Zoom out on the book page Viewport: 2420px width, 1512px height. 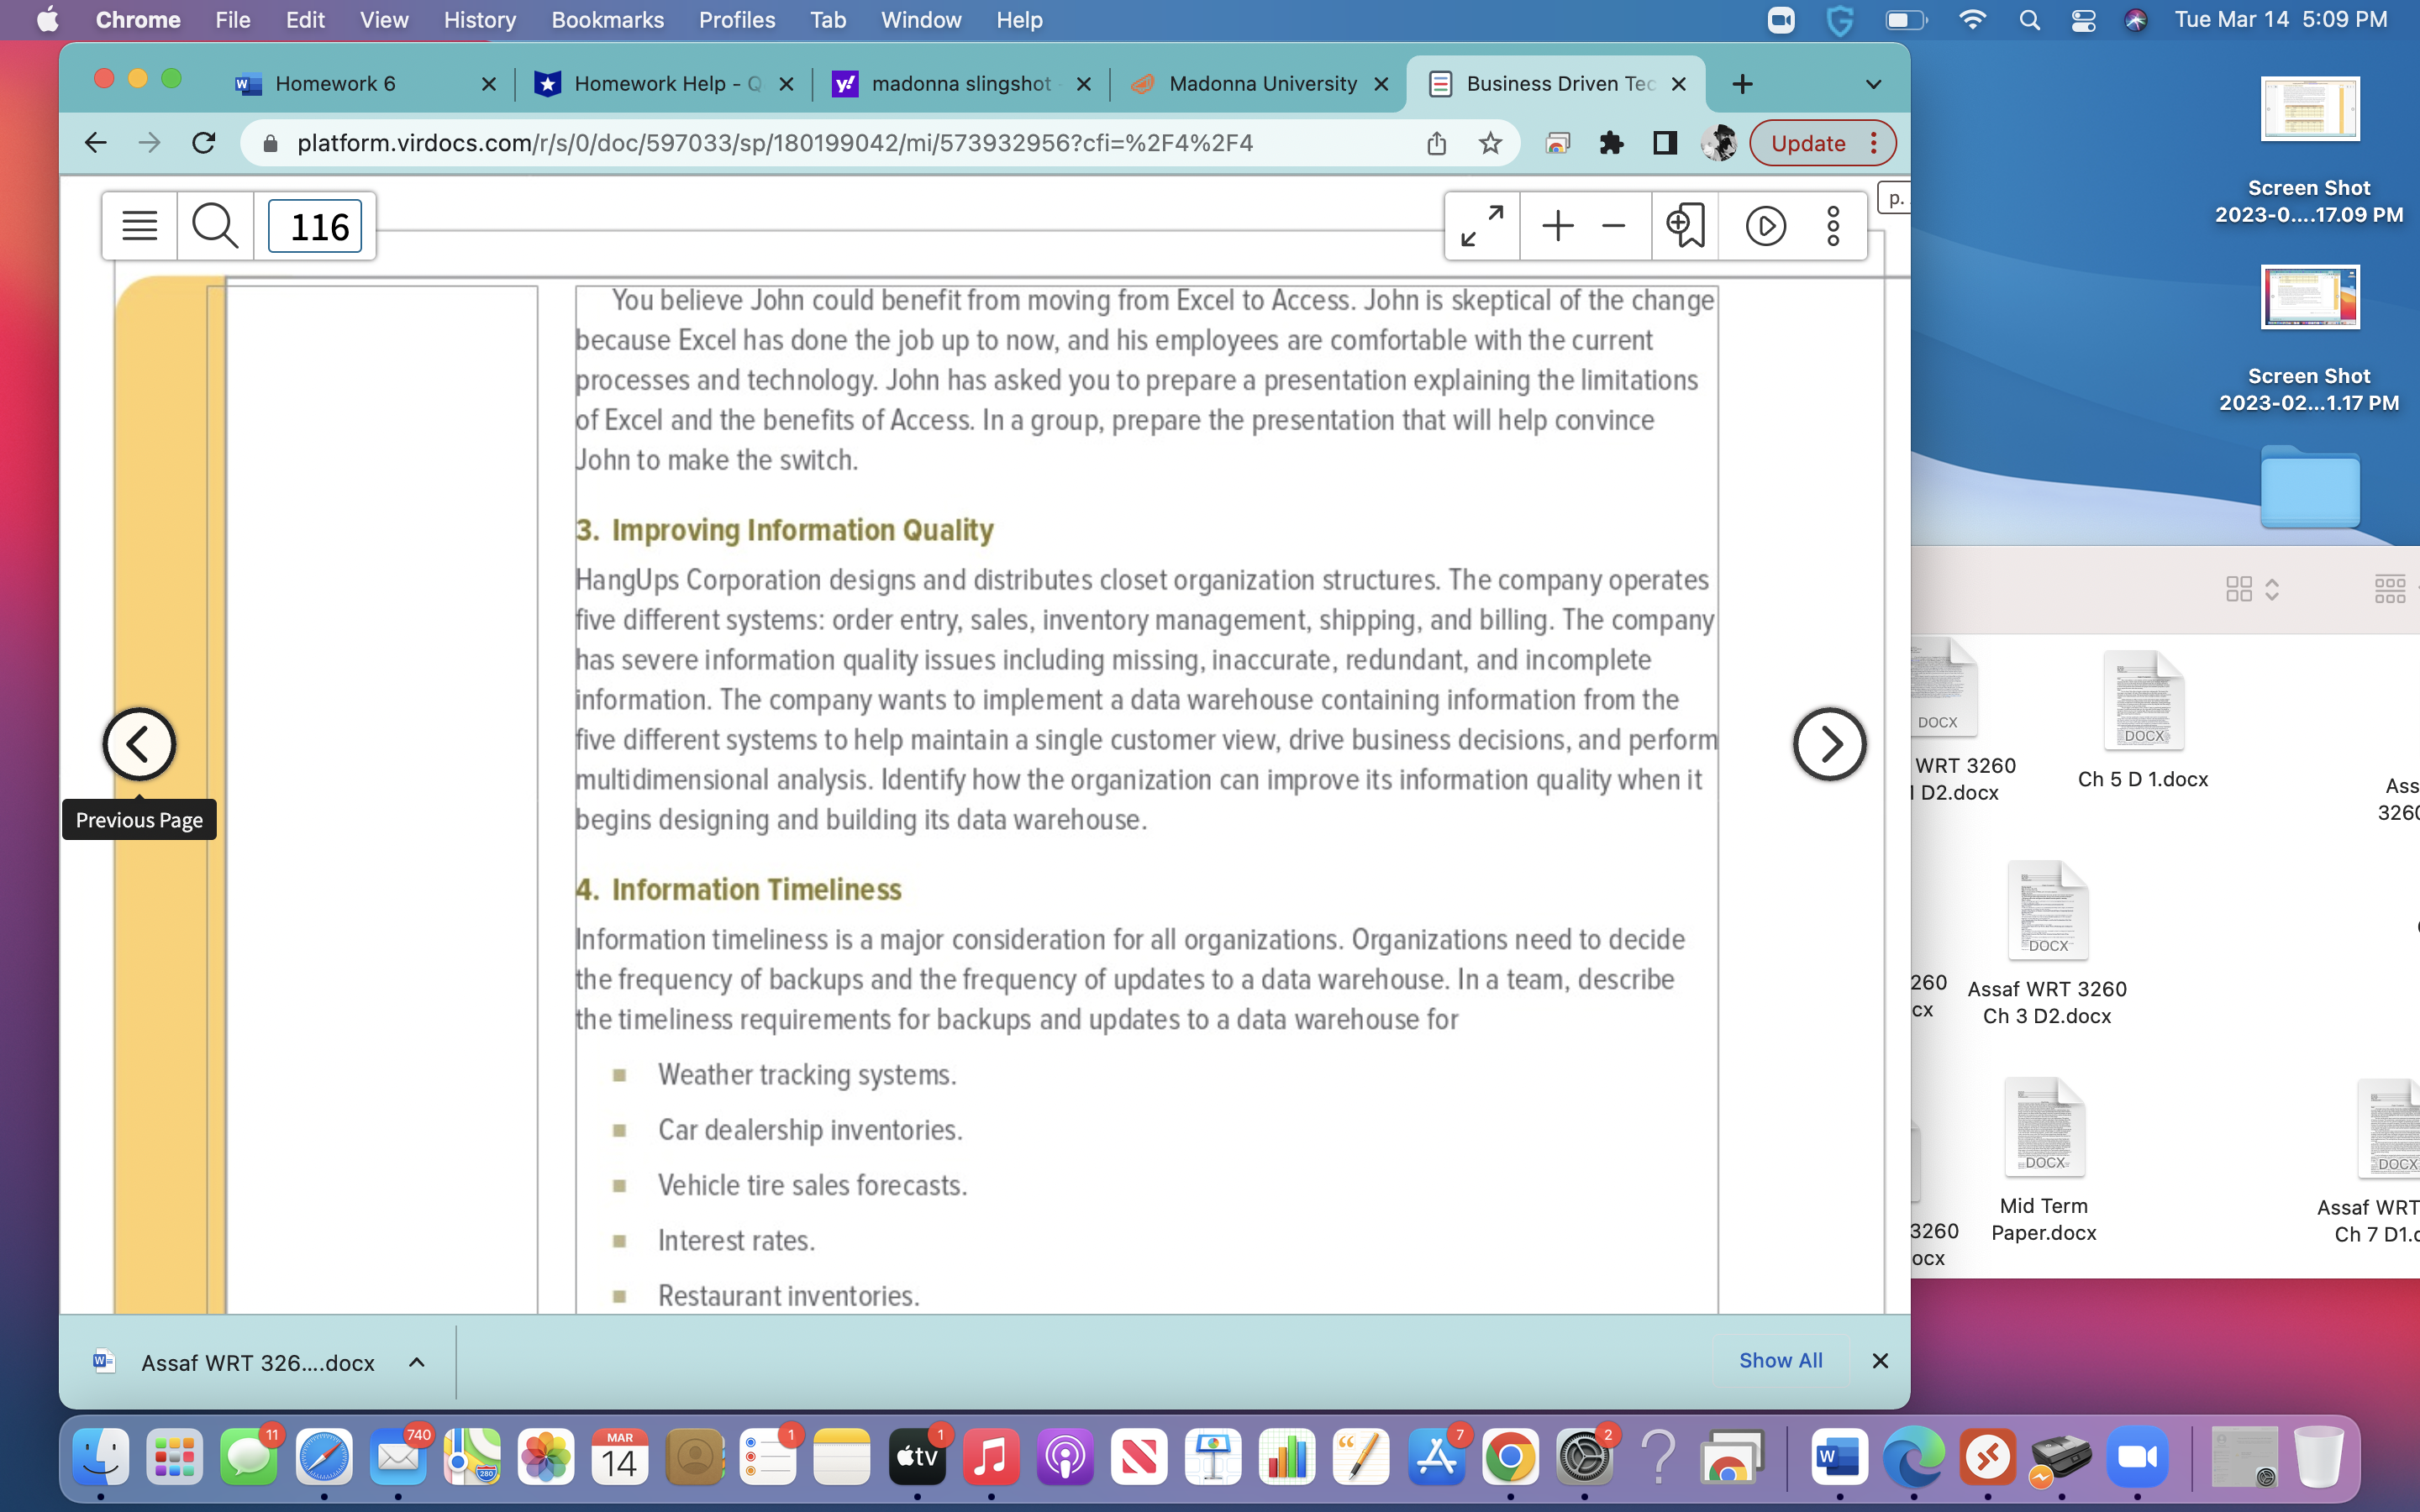click(1613, 225)
